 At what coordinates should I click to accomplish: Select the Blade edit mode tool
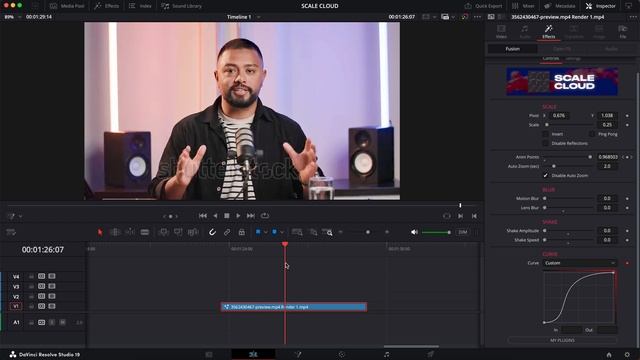point(145,232)
